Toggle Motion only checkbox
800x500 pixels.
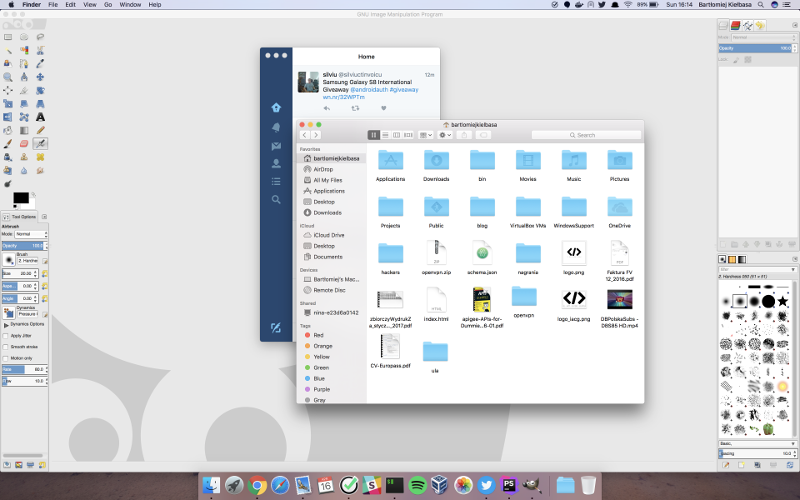pyautogui.click(x=6, y=358)
